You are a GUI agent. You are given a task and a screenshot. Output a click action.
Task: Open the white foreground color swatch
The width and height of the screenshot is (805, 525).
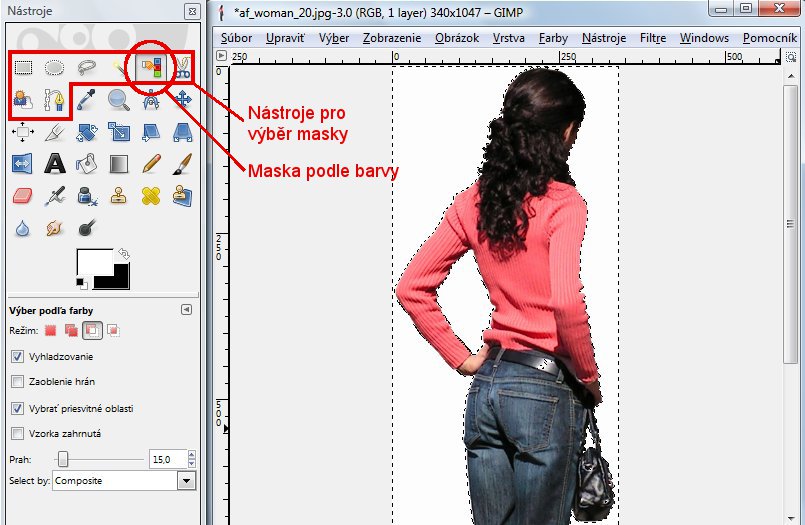[x=94, y=262]
